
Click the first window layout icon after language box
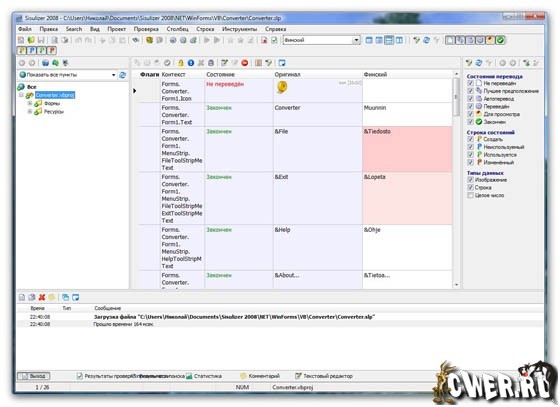tap(369, 40)
